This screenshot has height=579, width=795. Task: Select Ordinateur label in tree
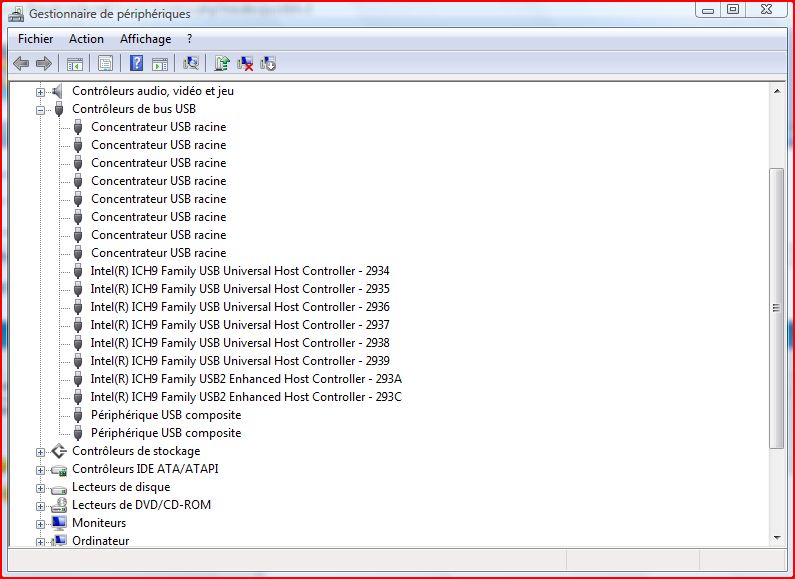coord(101,541)
